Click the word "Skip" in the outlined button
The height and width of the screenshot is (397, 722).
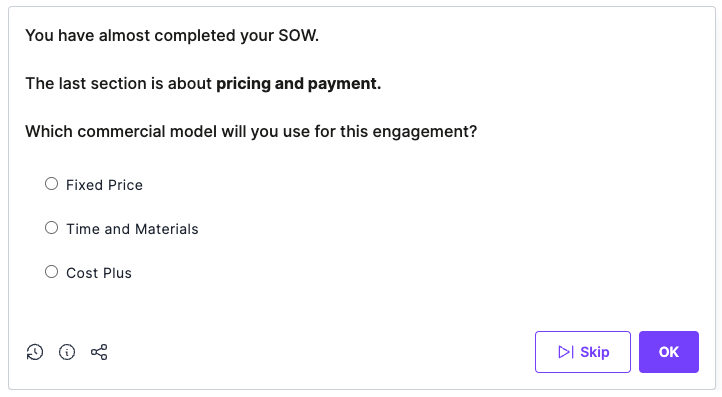click(x=595, y=352)
